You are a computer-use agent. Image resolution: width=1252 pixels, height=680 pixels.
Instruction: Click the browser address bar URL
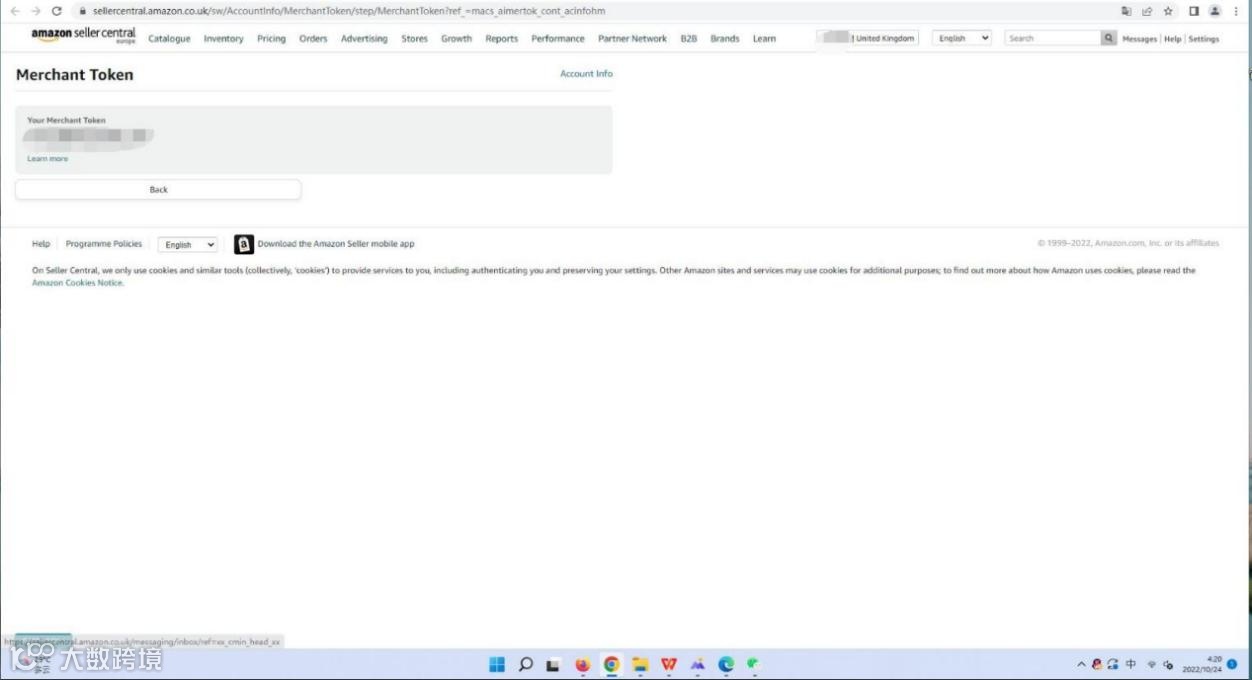(x=349, y=11)
